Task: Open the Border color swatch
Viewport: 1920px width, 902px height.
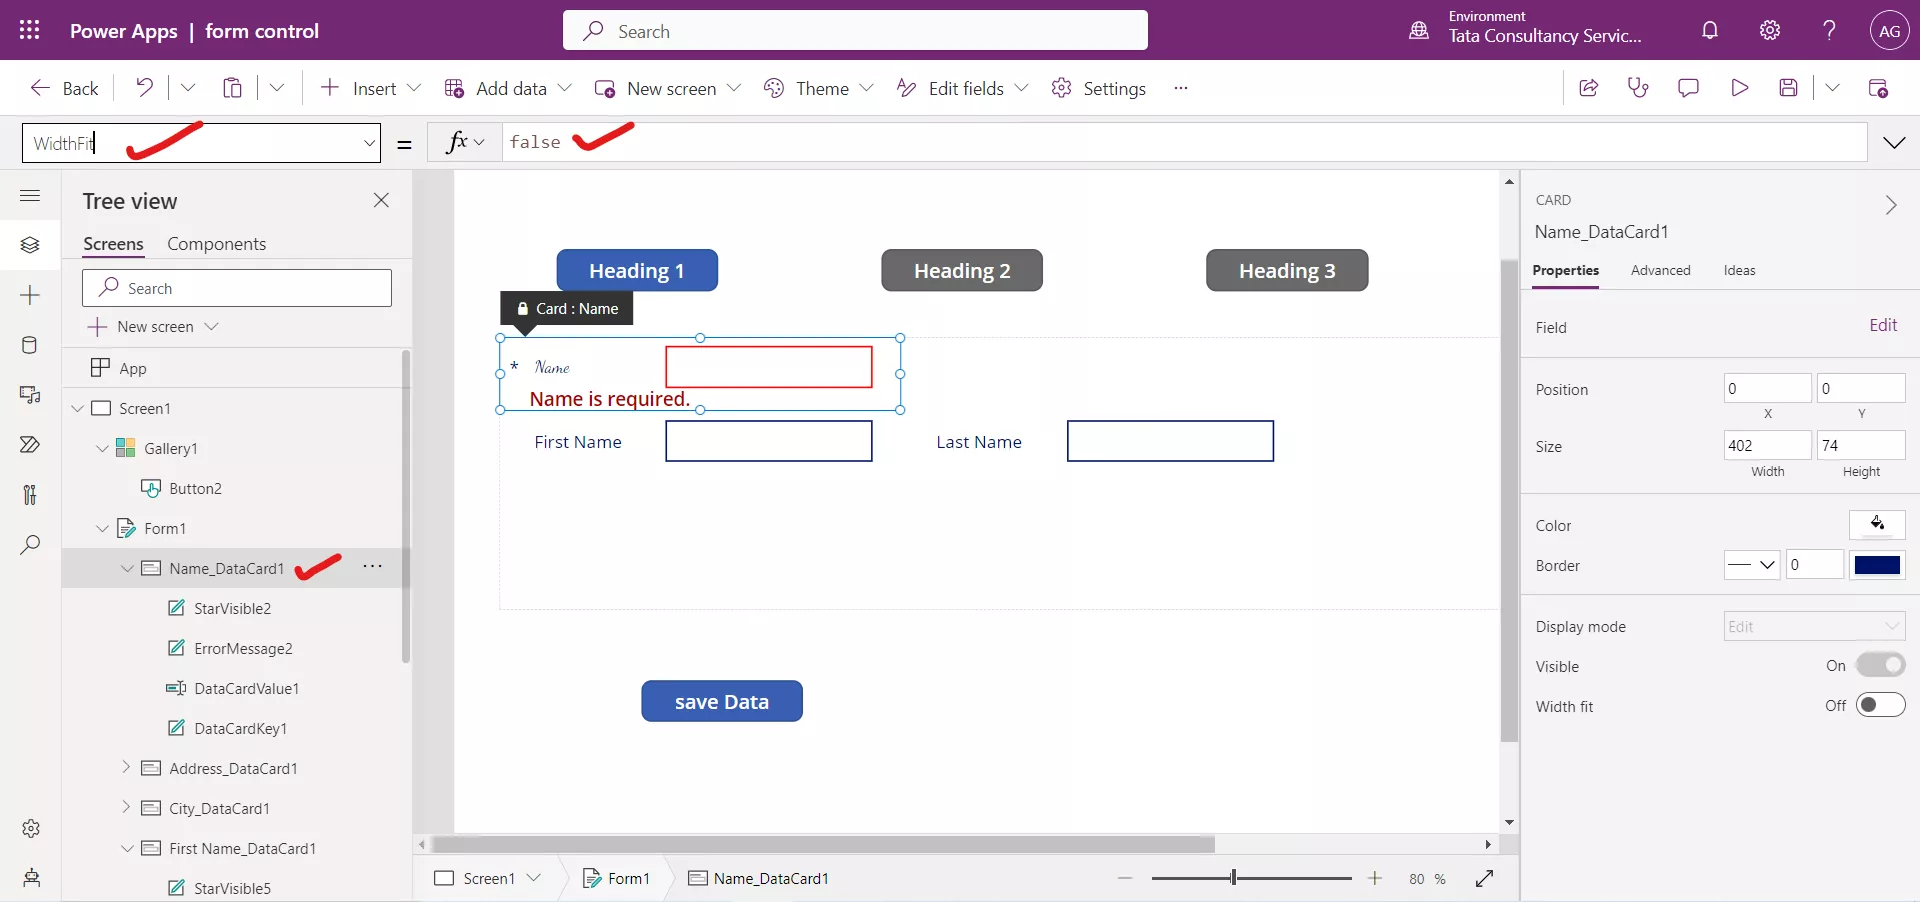Action: coord(1878,565)
